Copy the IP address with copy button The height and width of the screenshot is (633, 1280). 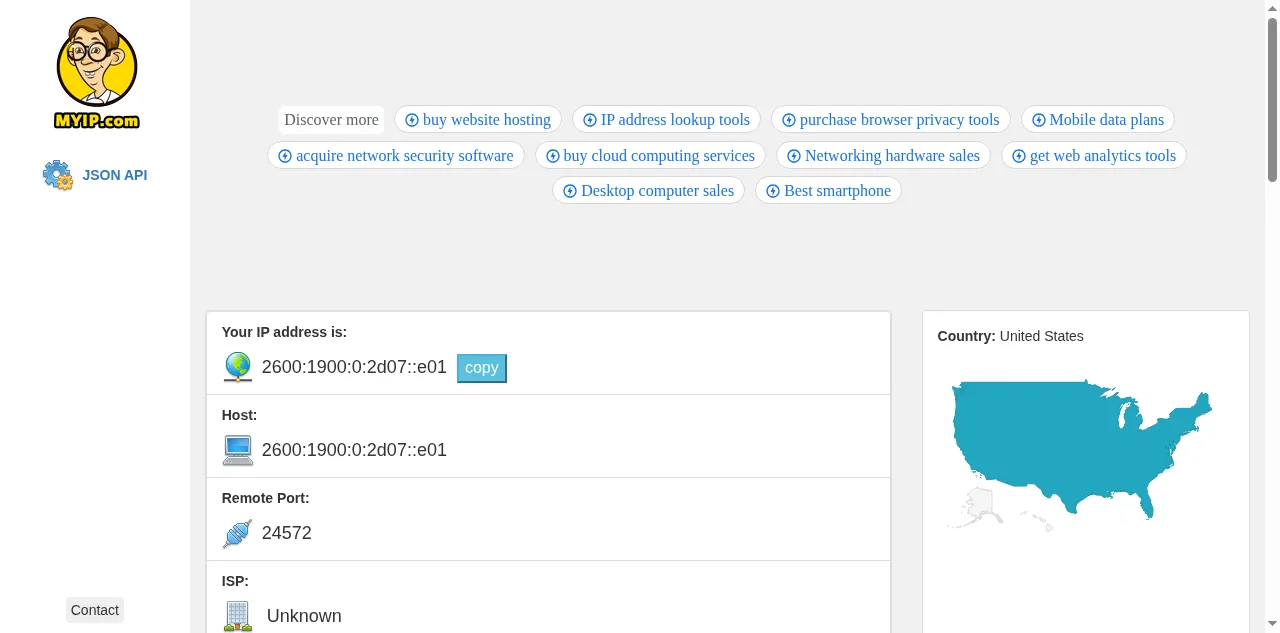click(482, 368)
